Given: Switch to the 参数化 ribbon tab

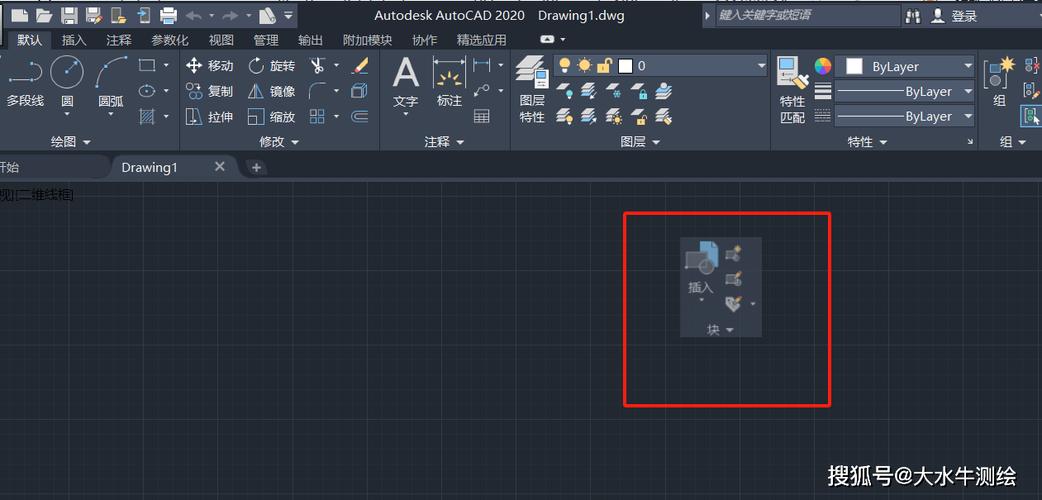Looking at the screenshot, I should (x=169, y=40).
